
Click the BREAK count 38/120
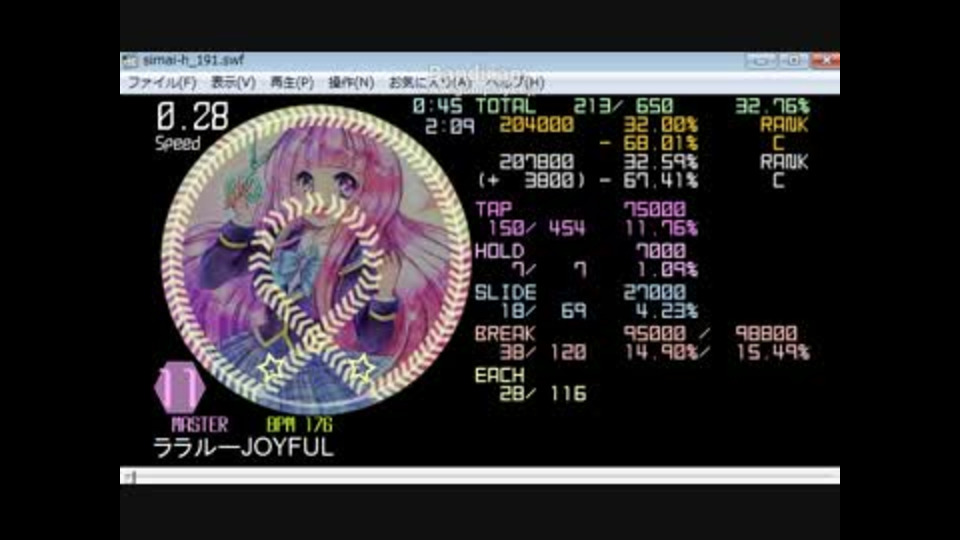coord(543,352)
